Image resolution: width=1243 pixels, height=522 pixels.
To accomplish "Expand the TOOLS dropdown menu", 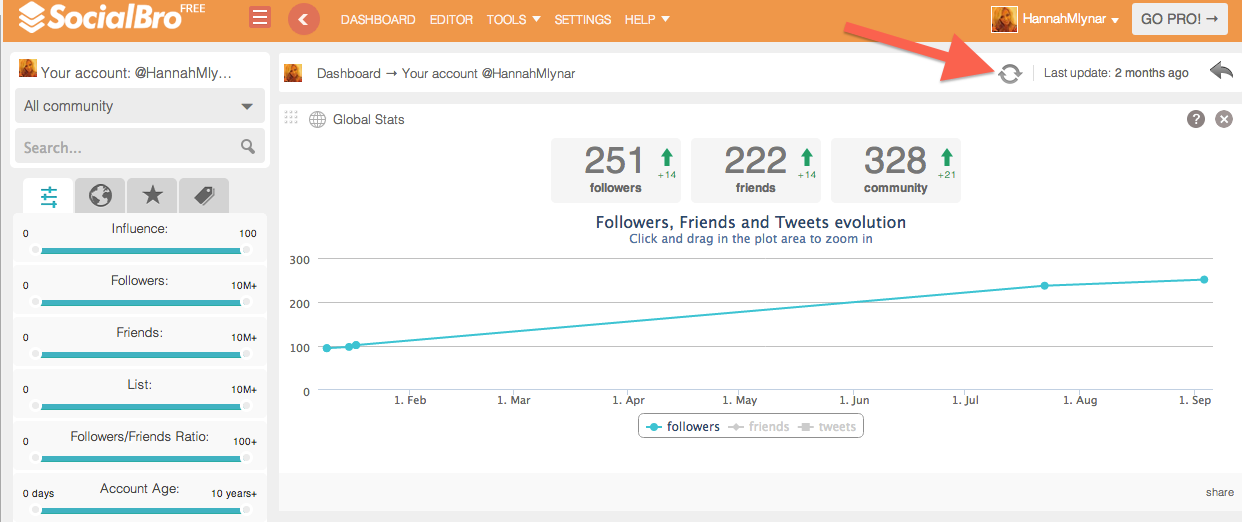I will point(513,20).
